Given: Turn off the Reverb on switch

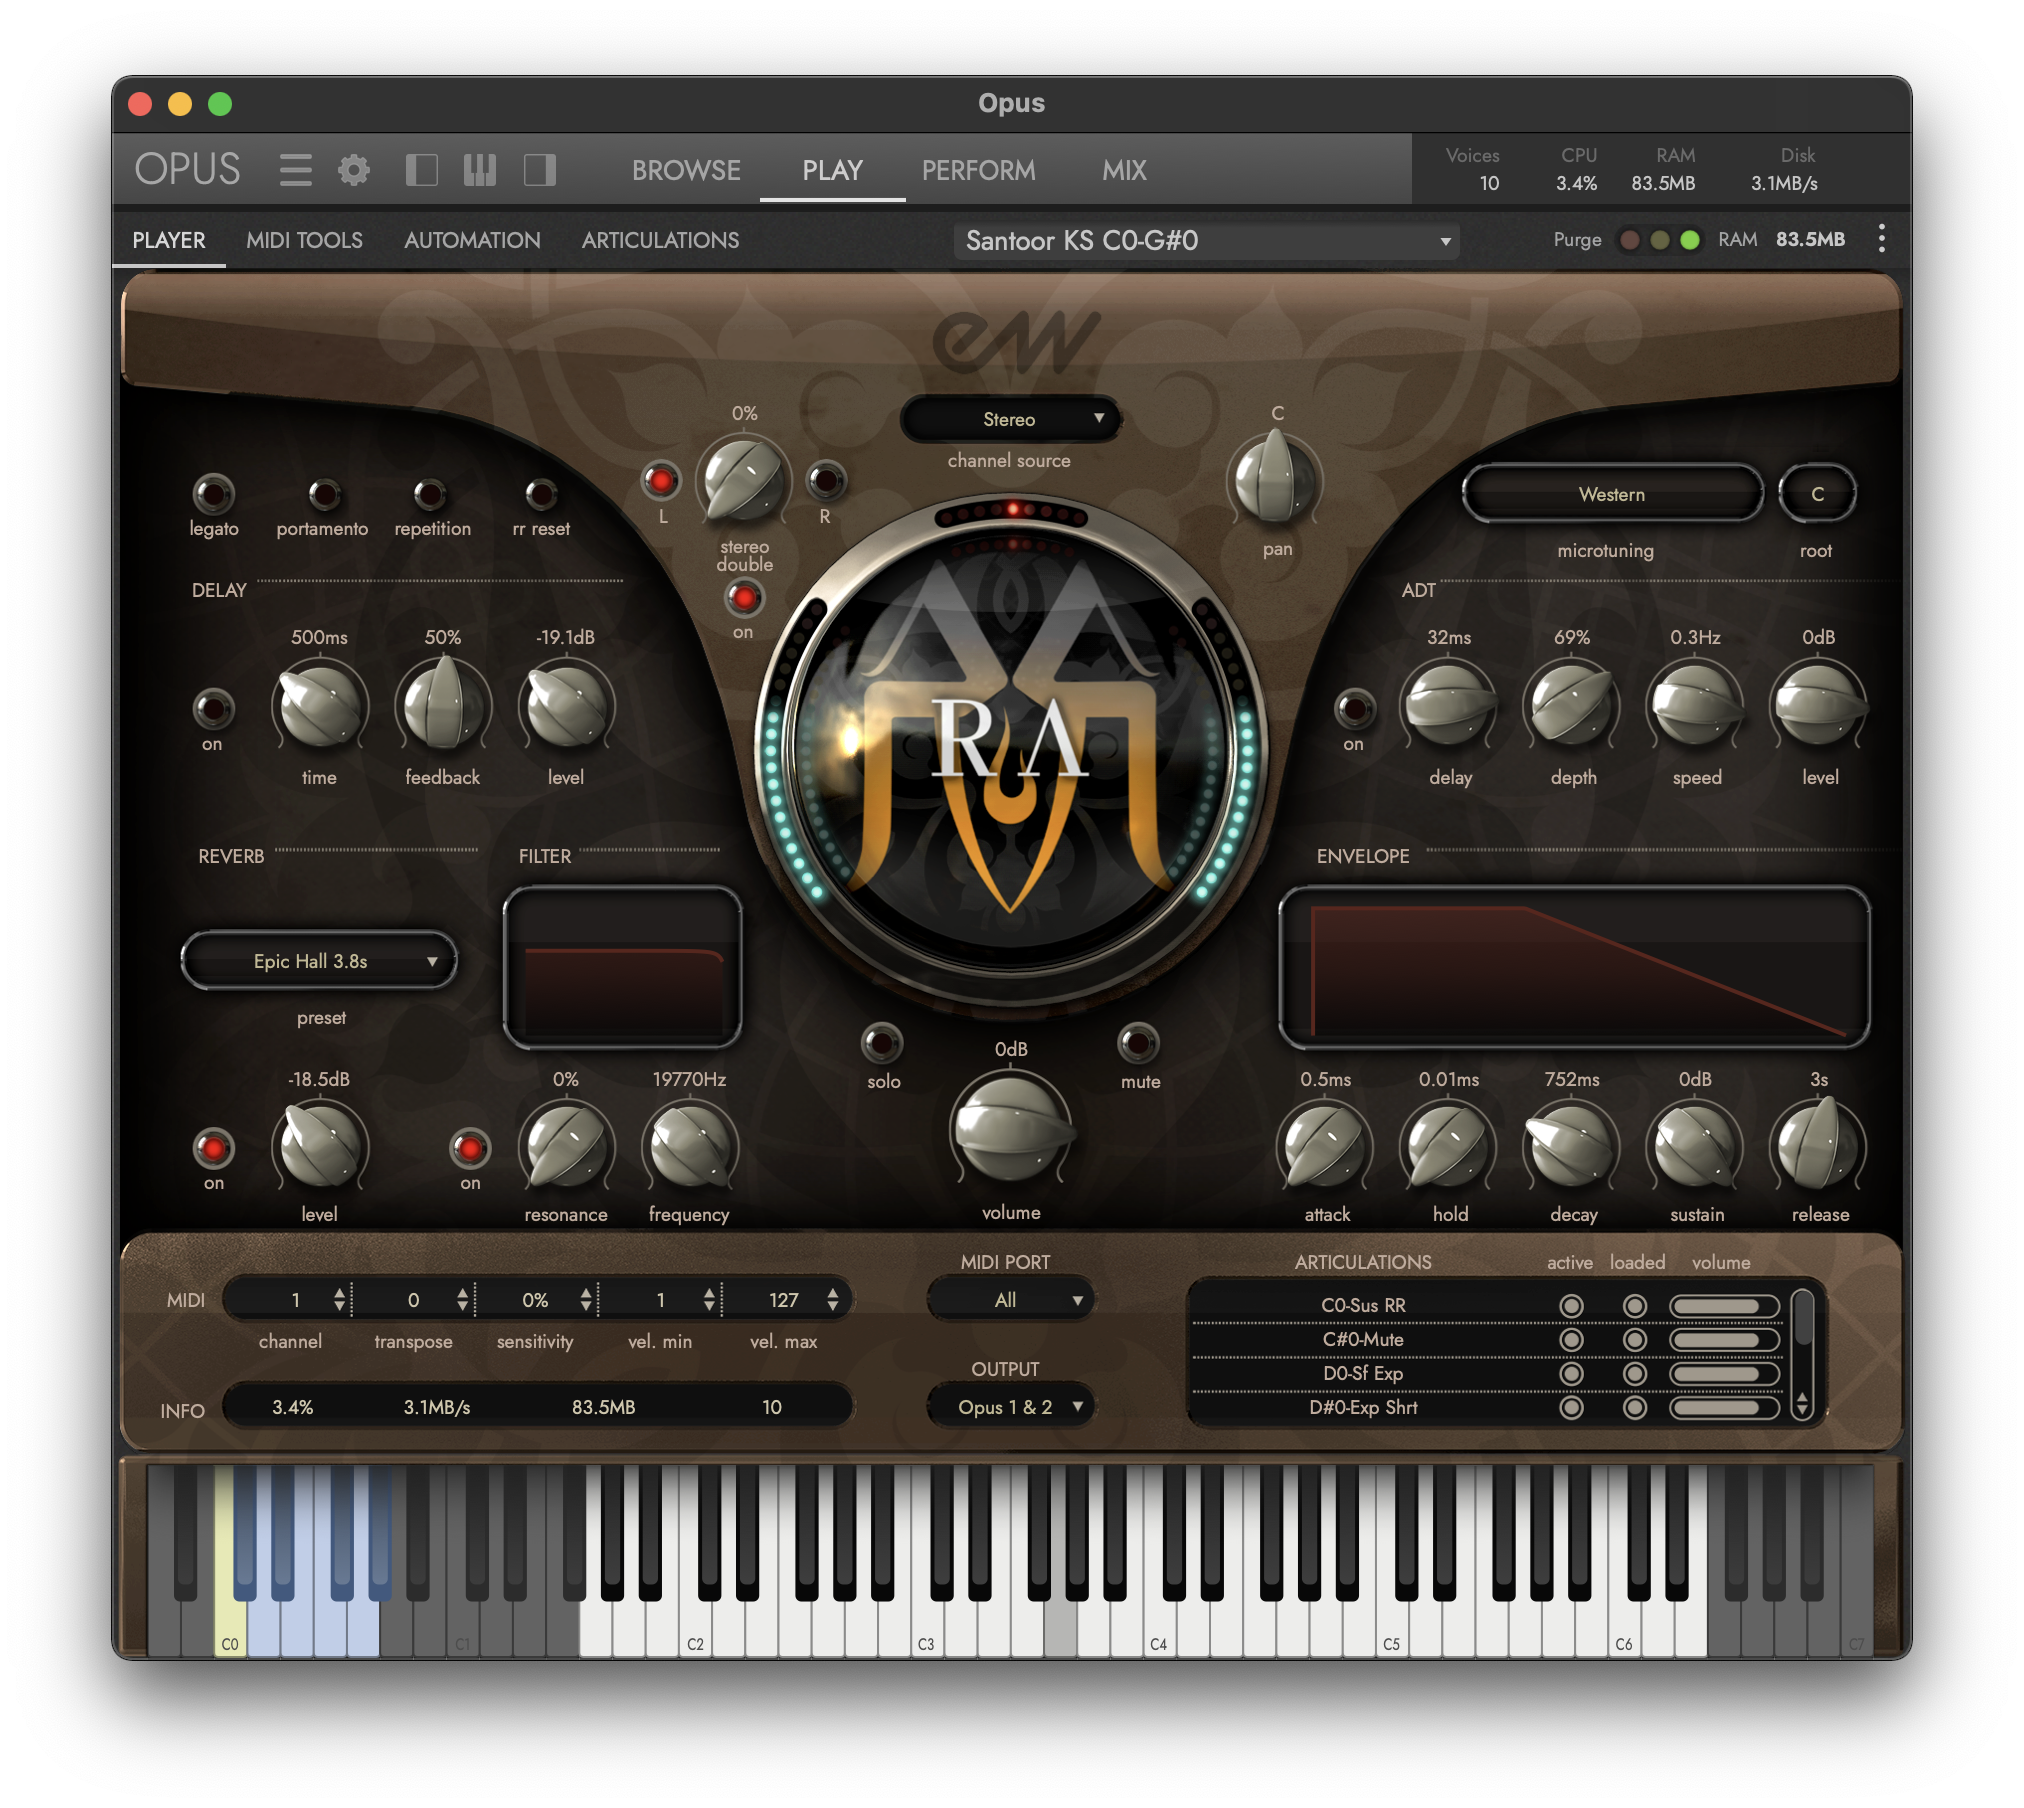Looking at the screenshot, I should 213,1148.
